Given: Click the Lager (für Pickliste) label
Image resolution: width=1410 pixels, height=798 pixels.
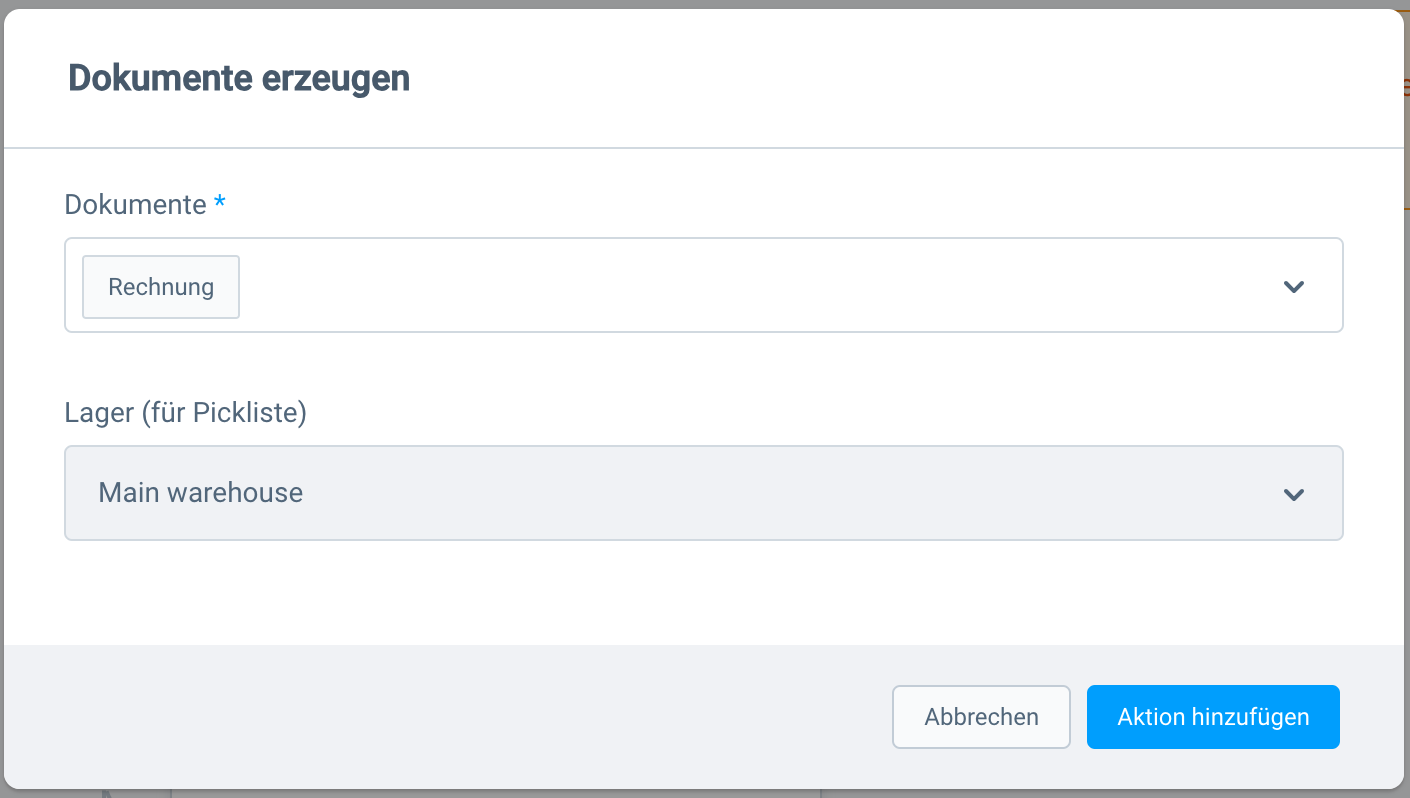Looking at the screenshot, I should (185, 412).
